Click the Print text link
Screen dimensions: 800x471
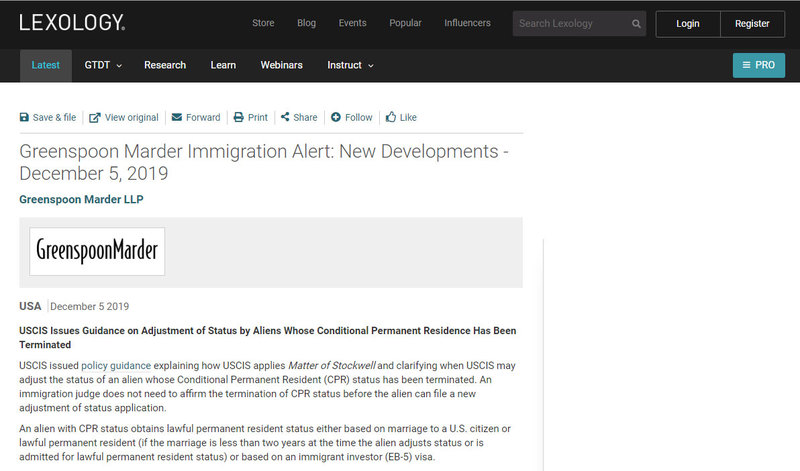258,117
